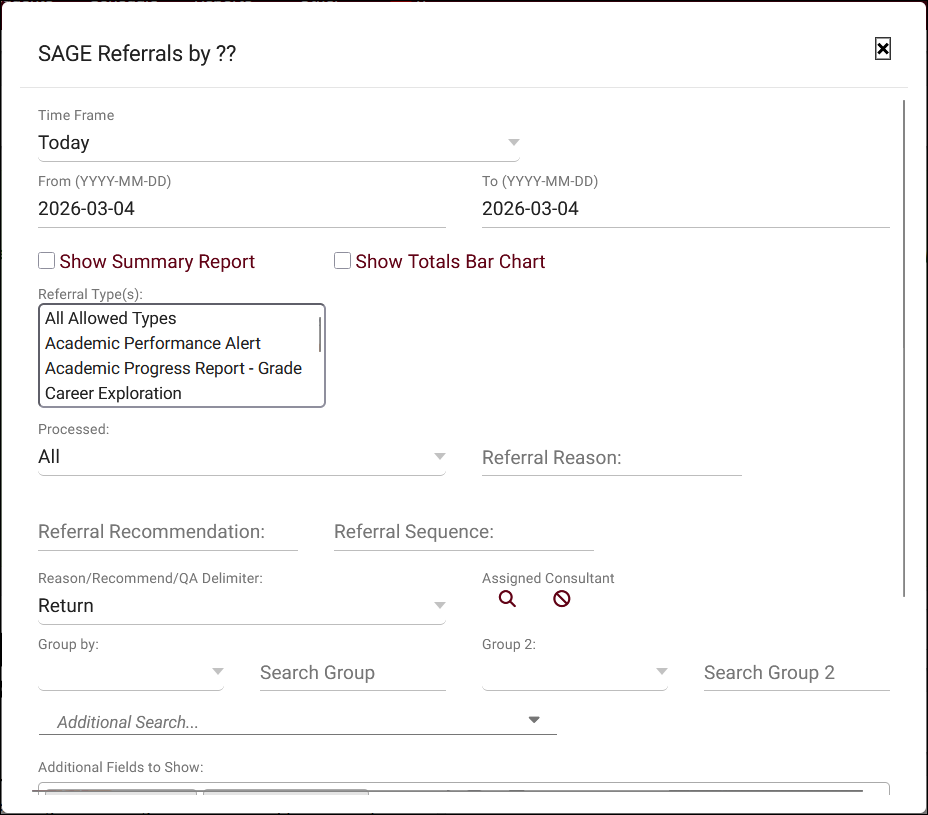Clear the Assigned Consultant selection
The image size is (928, 815).
tap(561, 599)
